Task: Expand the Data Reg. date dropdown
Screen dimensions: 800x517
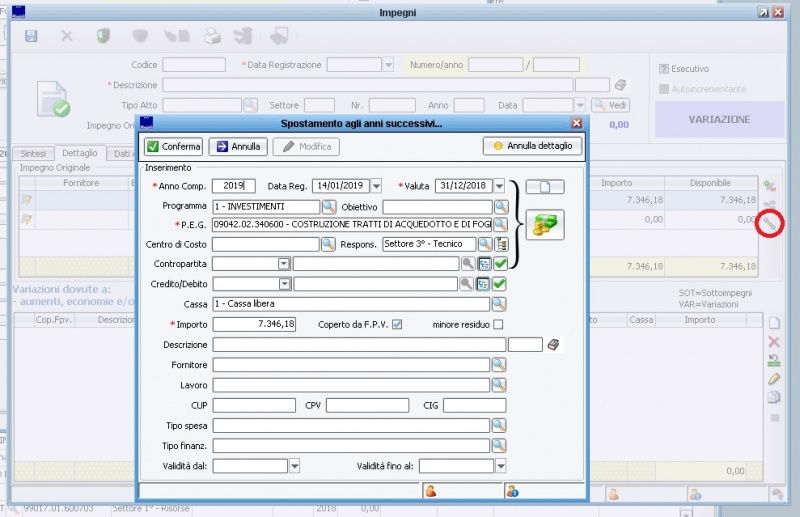Action: (376, 186)
